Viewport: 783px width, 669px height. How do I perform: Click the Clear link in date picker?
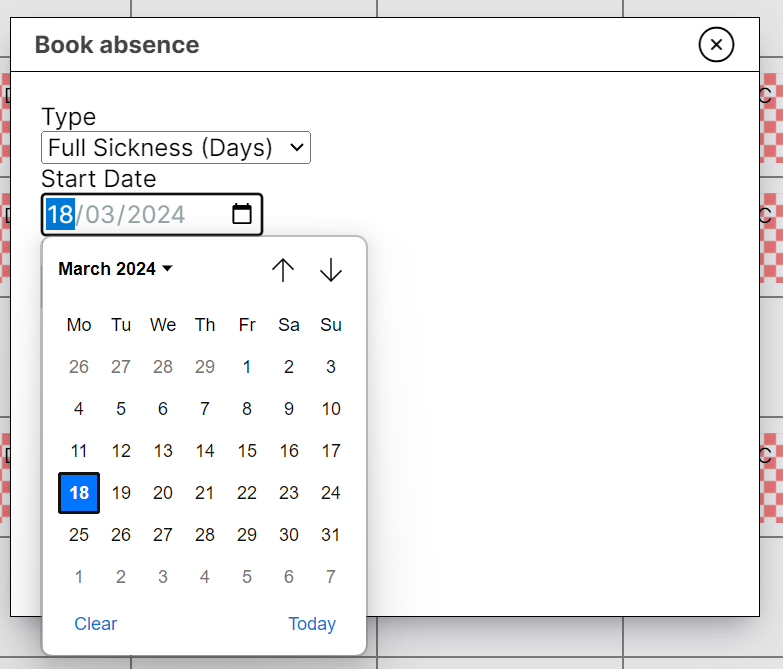tap(96, 624)
